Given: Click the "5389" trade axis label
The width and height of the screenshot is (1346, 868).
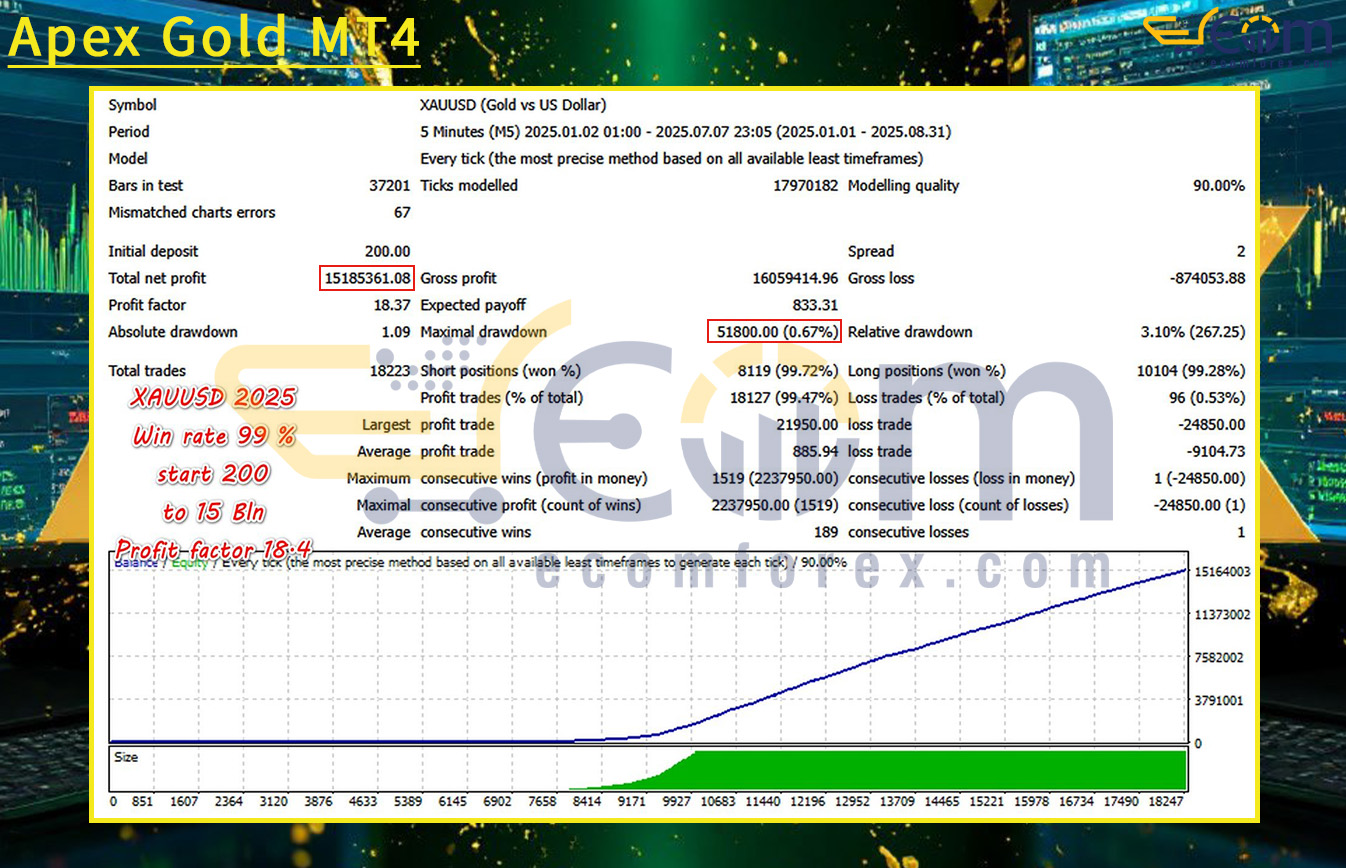Looking at the screenshot, I should [408, 802].
